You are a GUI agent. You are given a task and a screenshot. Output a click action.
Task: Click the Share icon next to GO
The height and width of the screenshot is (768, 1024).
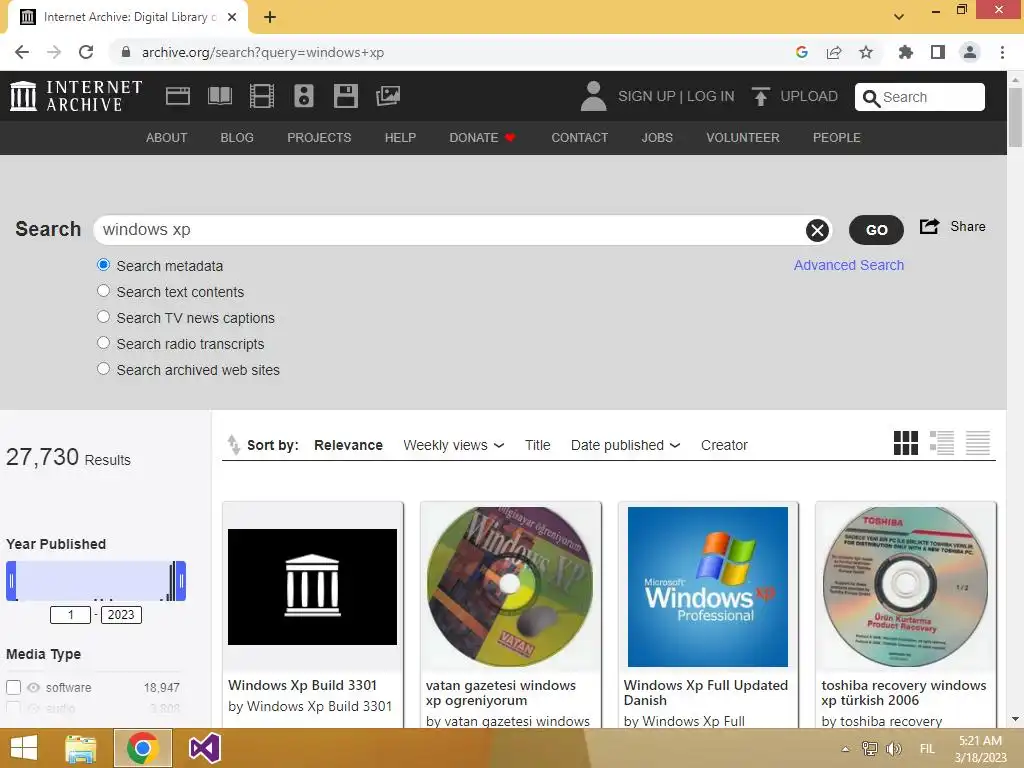click(x=929, y=226)
